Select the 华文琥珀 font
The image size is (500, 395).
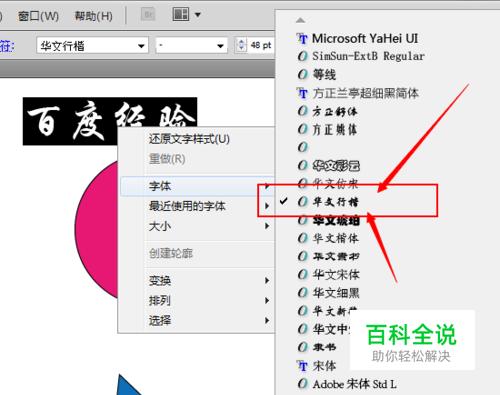(x=336, y=220)
